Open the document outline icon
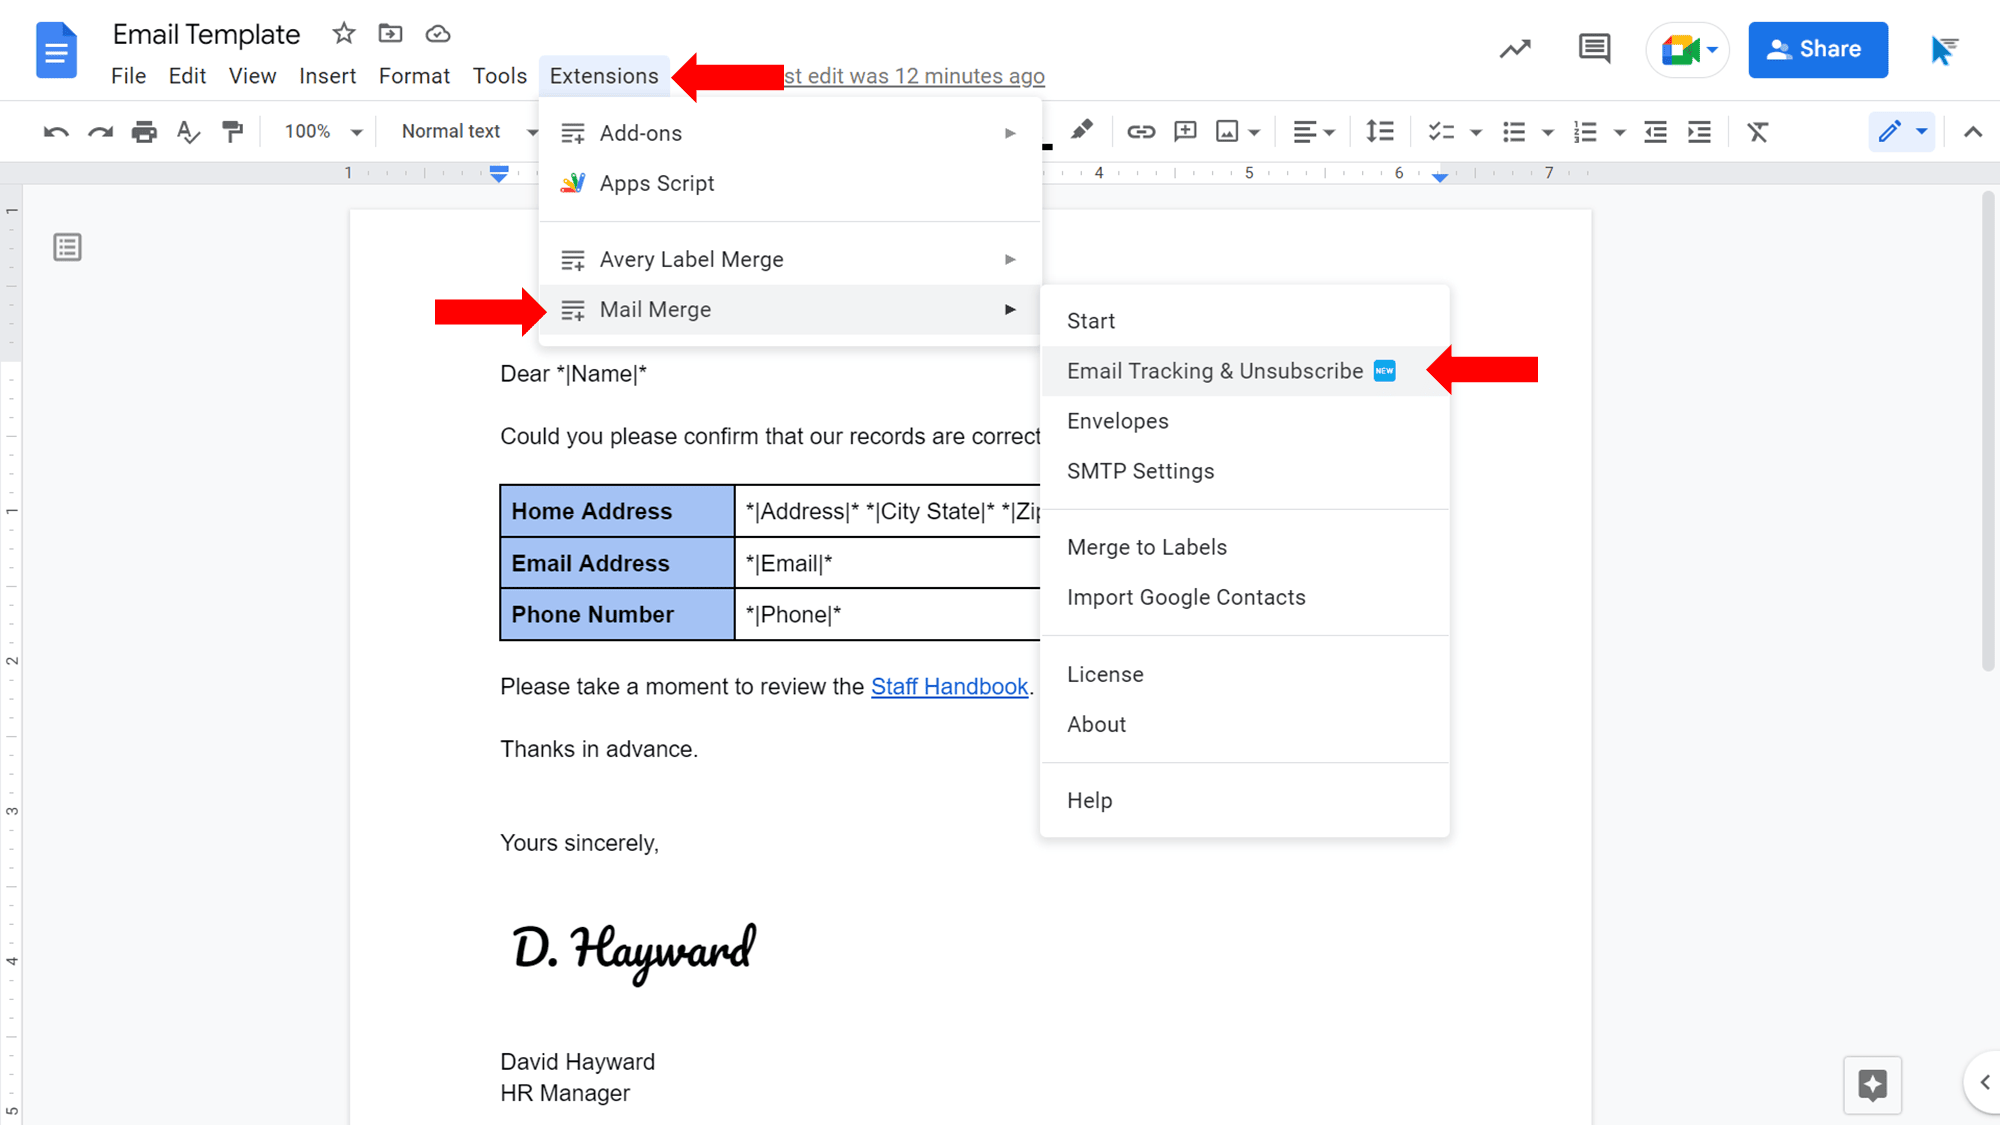The height and width of the screenshot is (1125, 2000). 68,247
